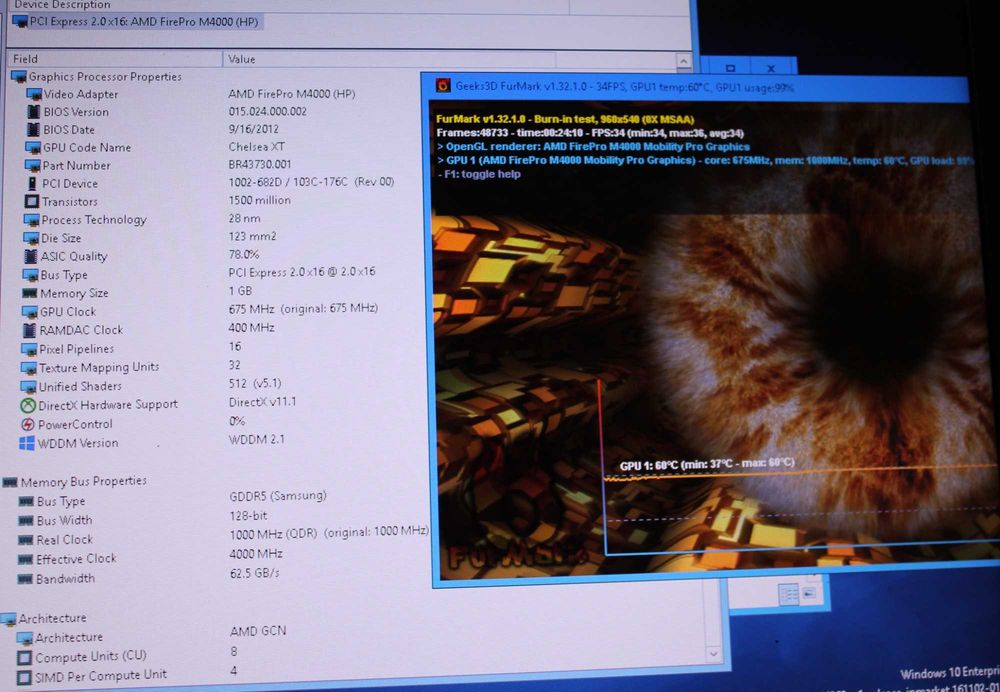Image resolution: width=1000 pixels, height=692 pixels.
Task: Click the Compute Units (CU) row icon
Action: click(x=24, y=658)
